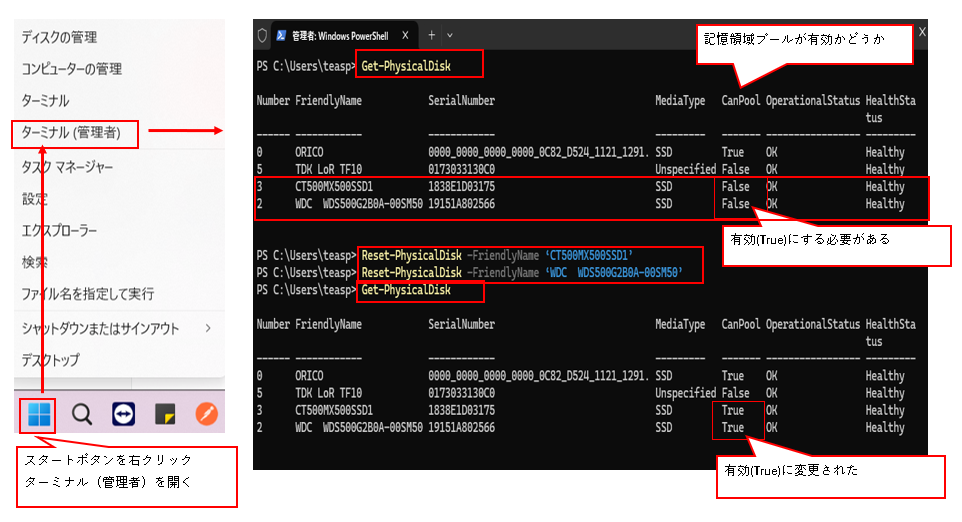Open the new tab profile dropdown arrow
This screenshot has height=522, width=962.
pyautogui.click(x=450, y=35)
